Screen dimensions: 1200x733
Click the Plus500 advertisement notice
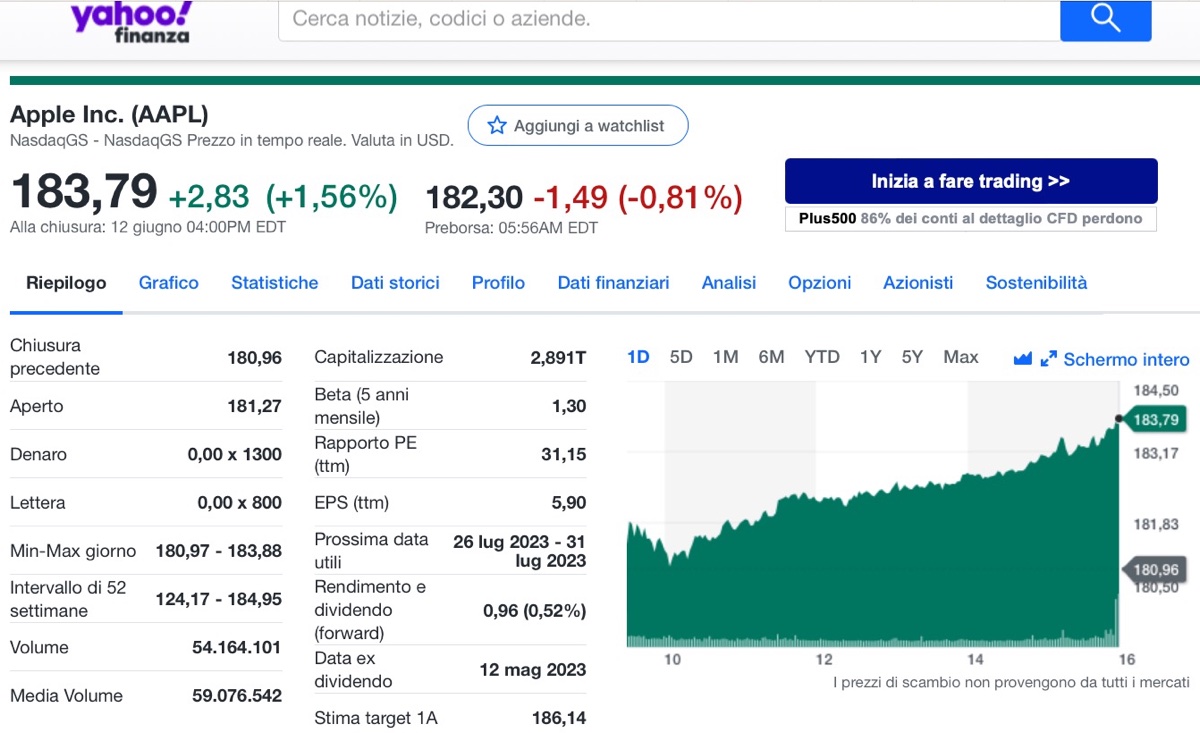click(x=970, y=218)
